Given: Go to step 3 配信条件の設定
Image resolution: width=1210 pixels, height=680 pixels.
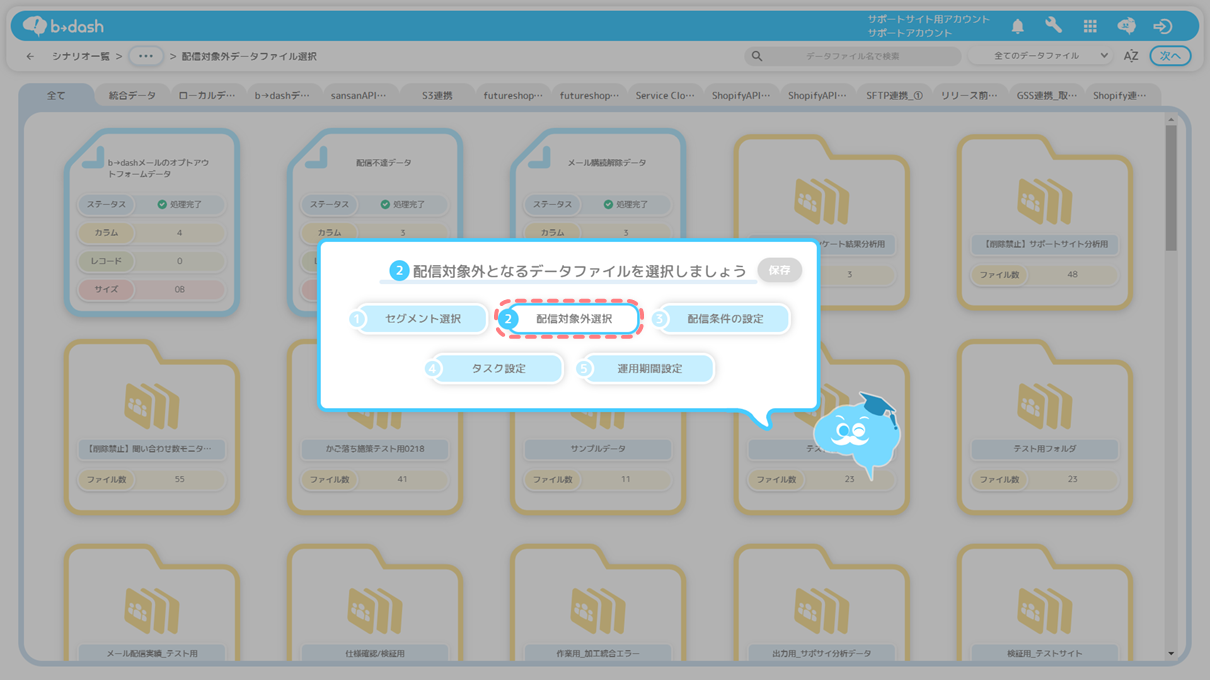Looking at the screenshot, I should [x=722, y=319].
